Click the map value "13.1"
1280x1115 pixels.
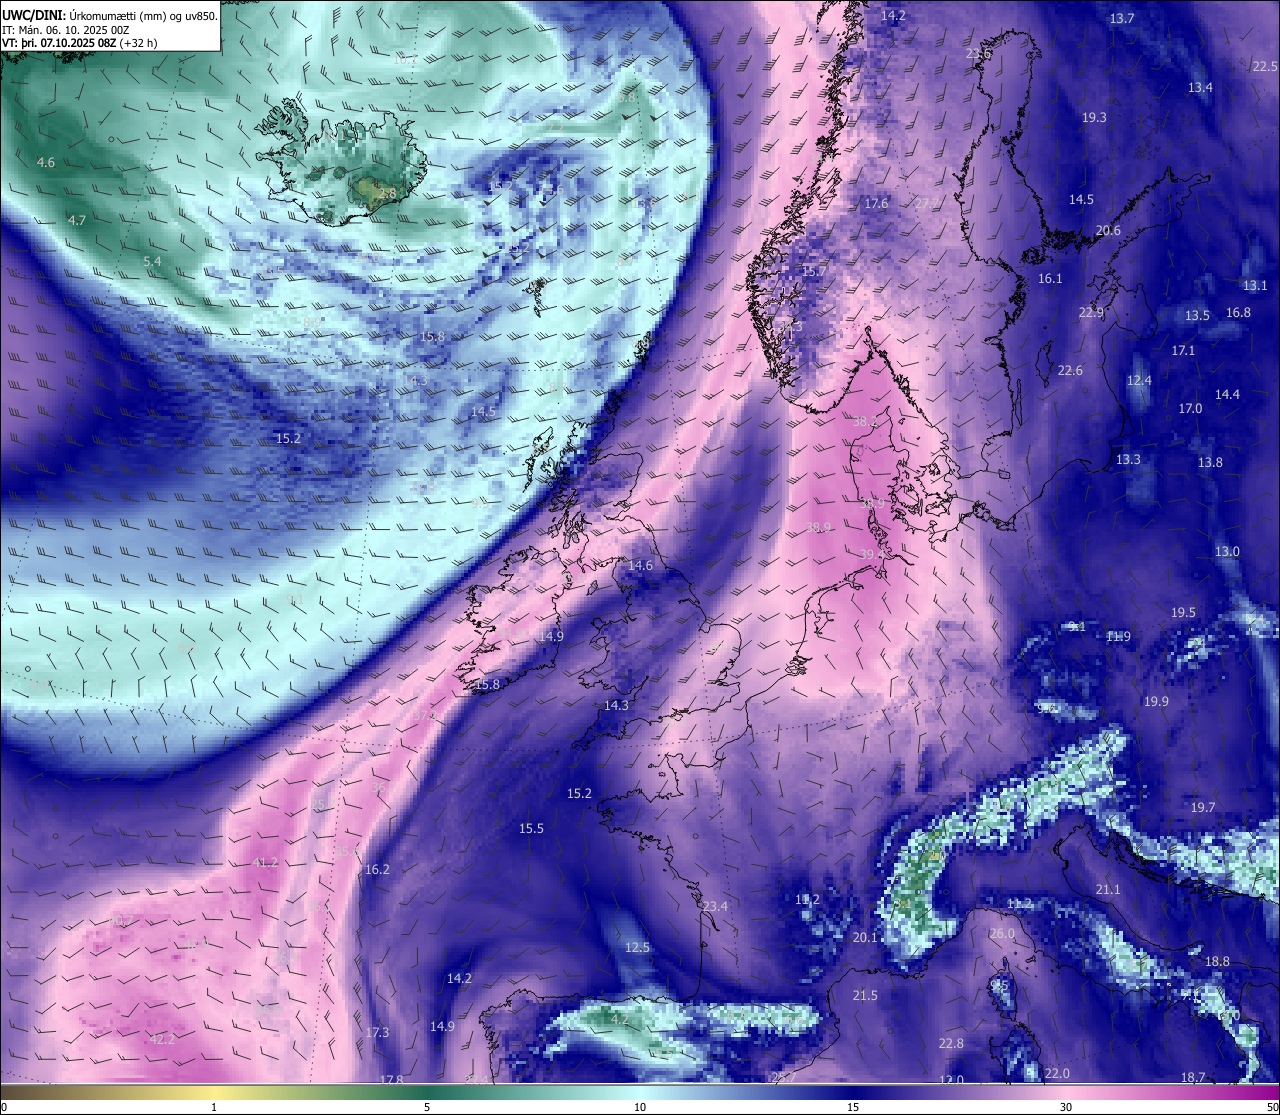pos(1255,286)
